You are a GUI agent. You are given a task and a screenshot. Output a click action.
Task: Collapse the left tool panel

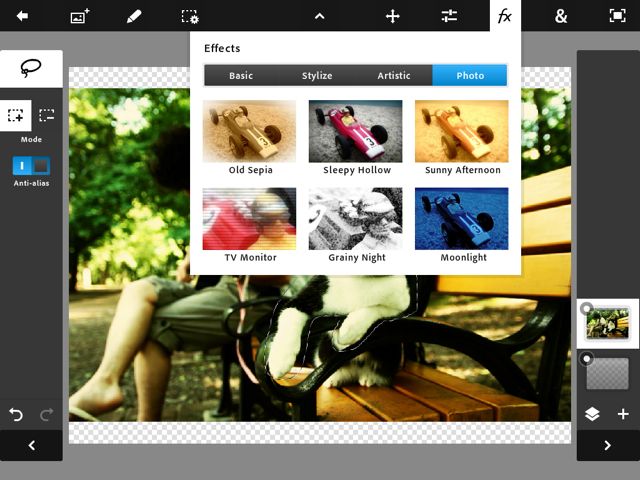point(31,445)
